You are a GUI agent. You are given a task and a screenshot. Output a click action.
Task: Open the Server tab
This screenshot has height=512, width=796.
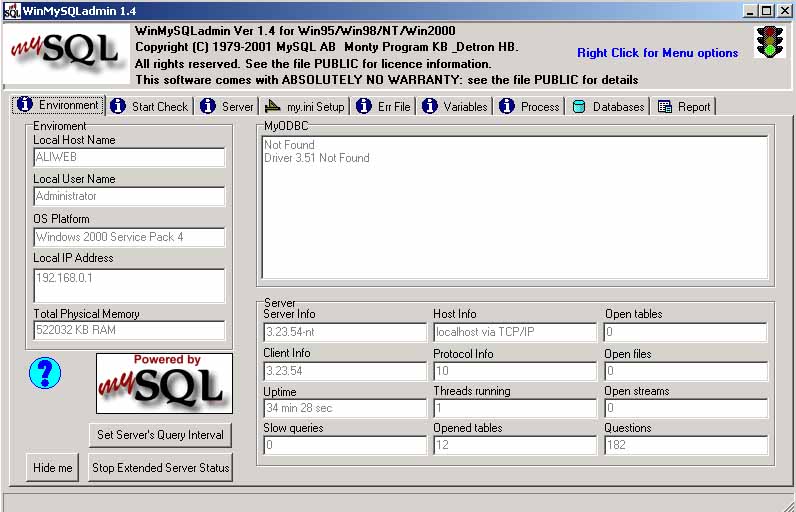(x=228, y=106)
